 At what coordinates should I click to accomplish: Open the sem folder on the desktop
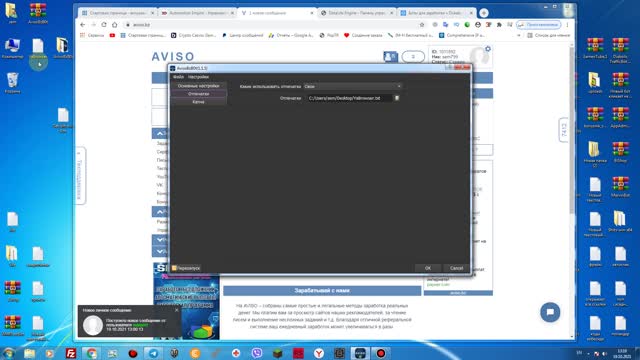(12, 13)
